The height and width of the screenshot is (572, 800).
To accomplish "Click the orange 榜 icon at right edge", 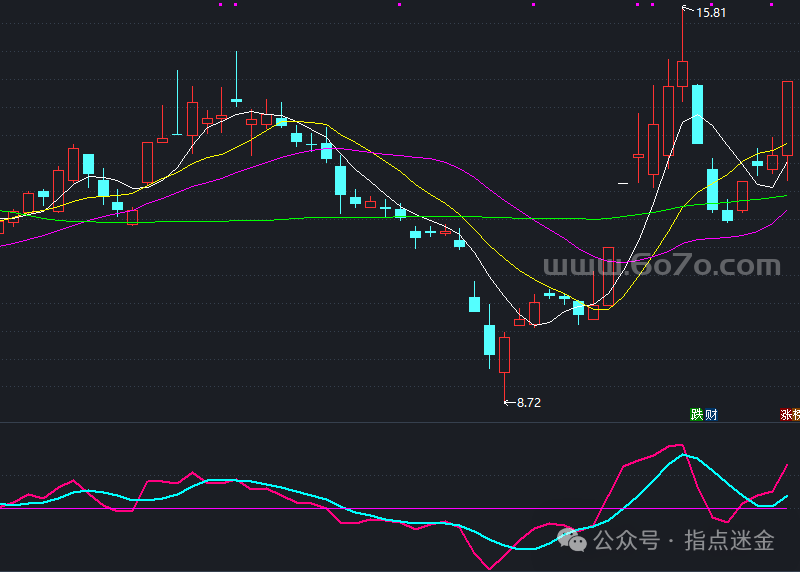I will [797, 414].
